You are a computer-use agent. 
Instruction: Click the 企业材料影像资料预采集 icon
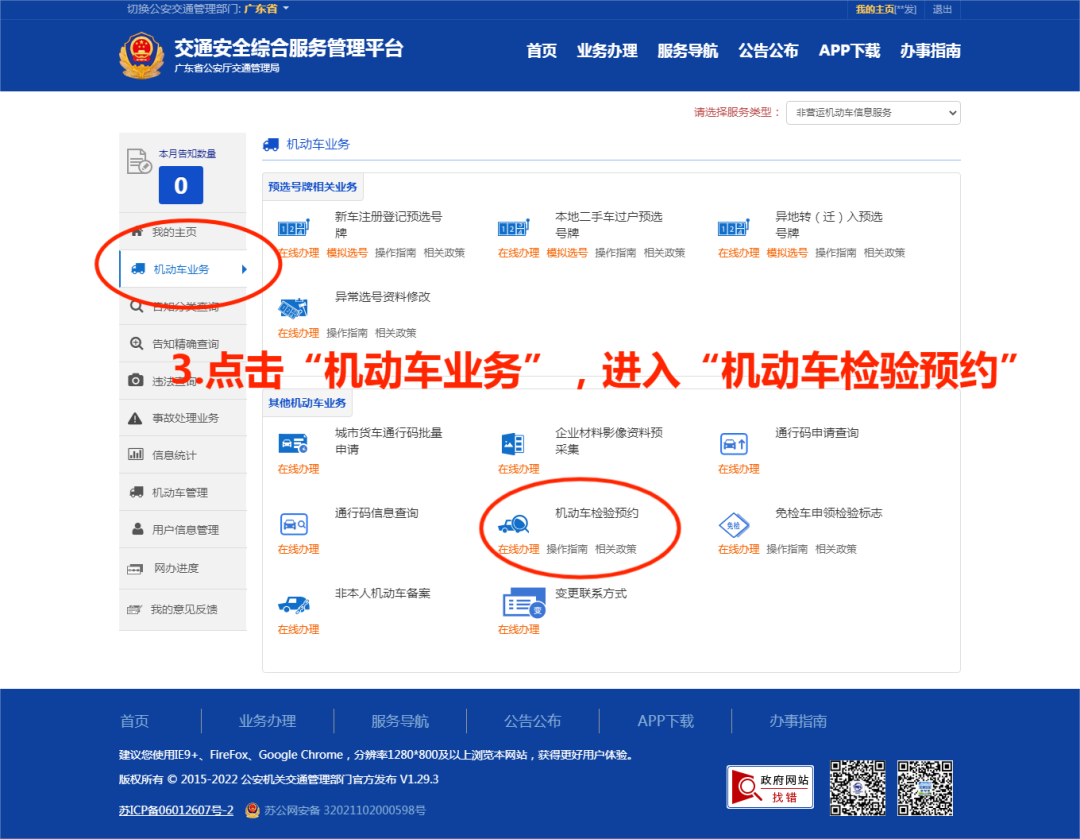pos(513,444)
